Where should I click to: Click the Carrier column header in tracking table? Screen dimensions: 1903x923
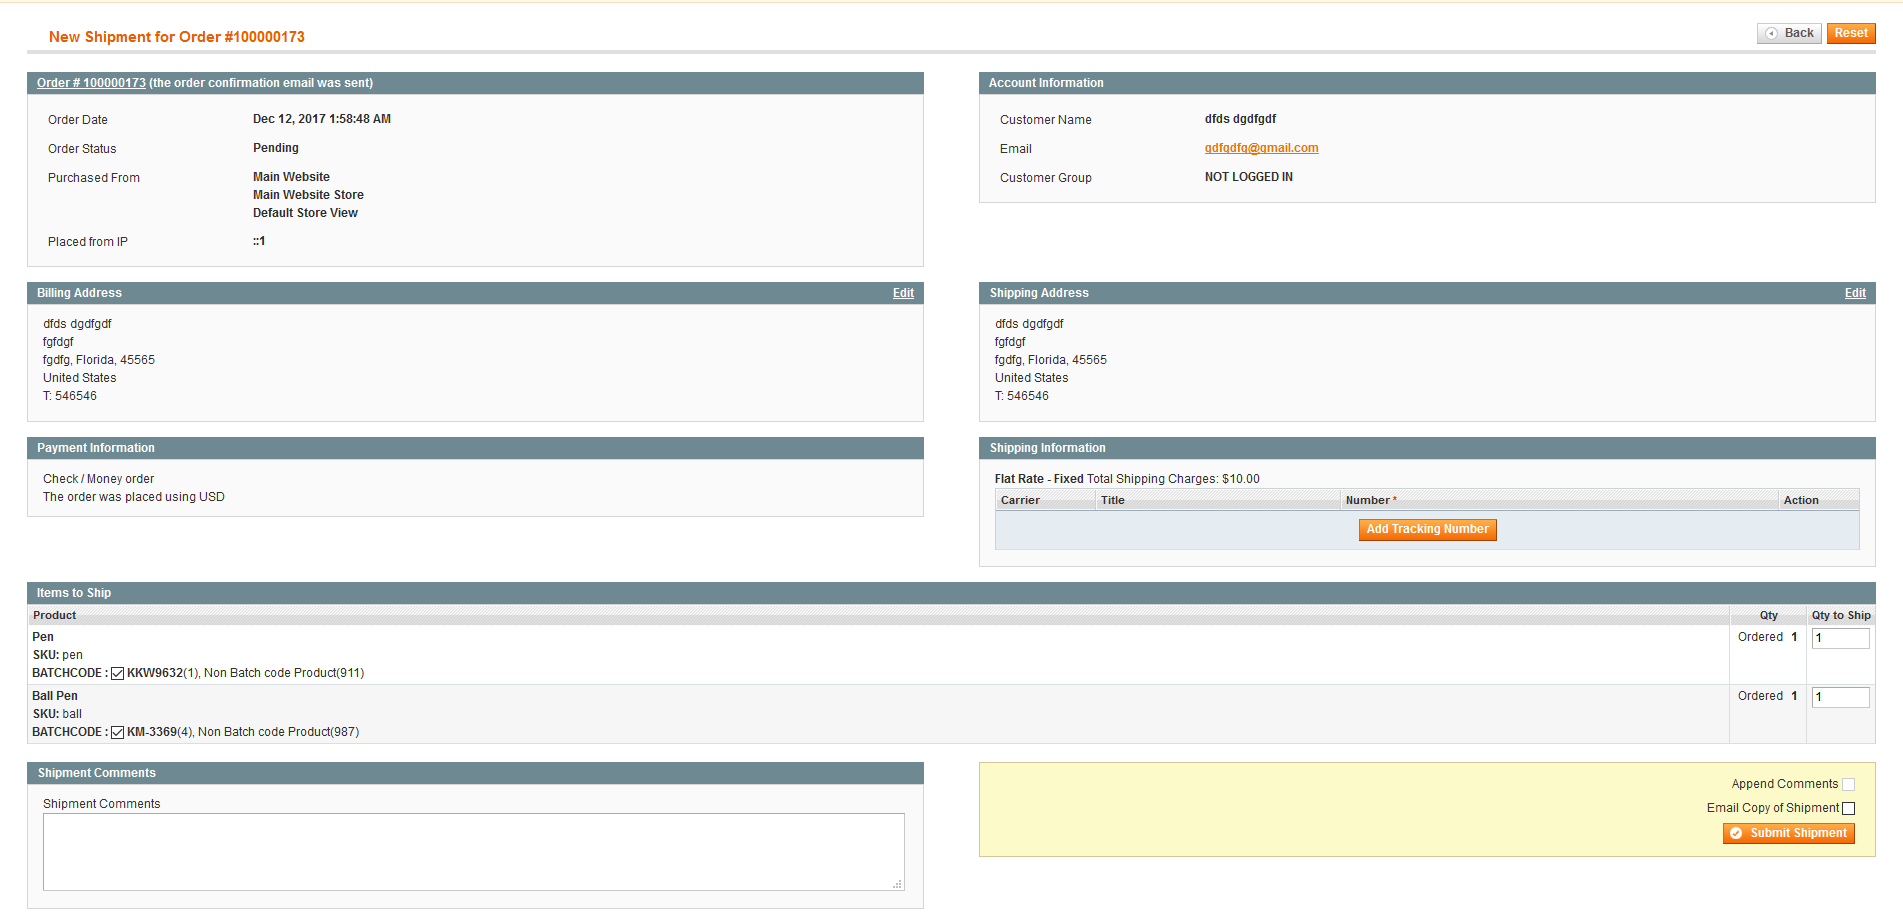[1020, 500]
